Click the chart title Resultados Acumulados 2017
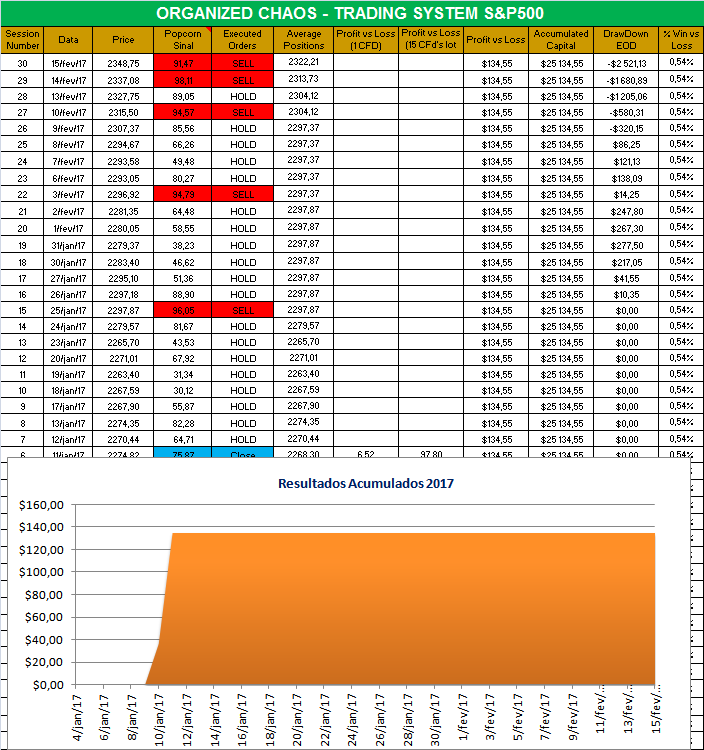This screenshot has height=750, width=704. click(x=366, y=483)
